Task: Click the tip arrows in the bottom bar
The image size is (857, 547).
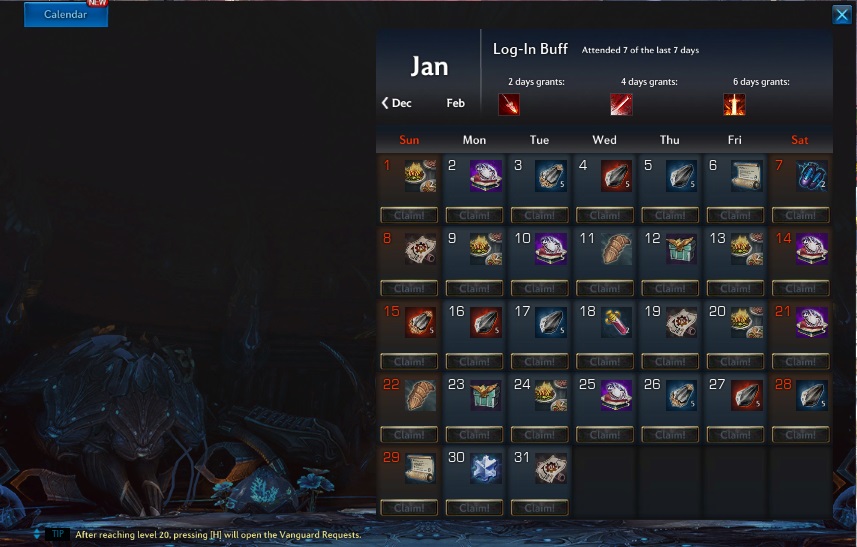Action: pos(37,534)
